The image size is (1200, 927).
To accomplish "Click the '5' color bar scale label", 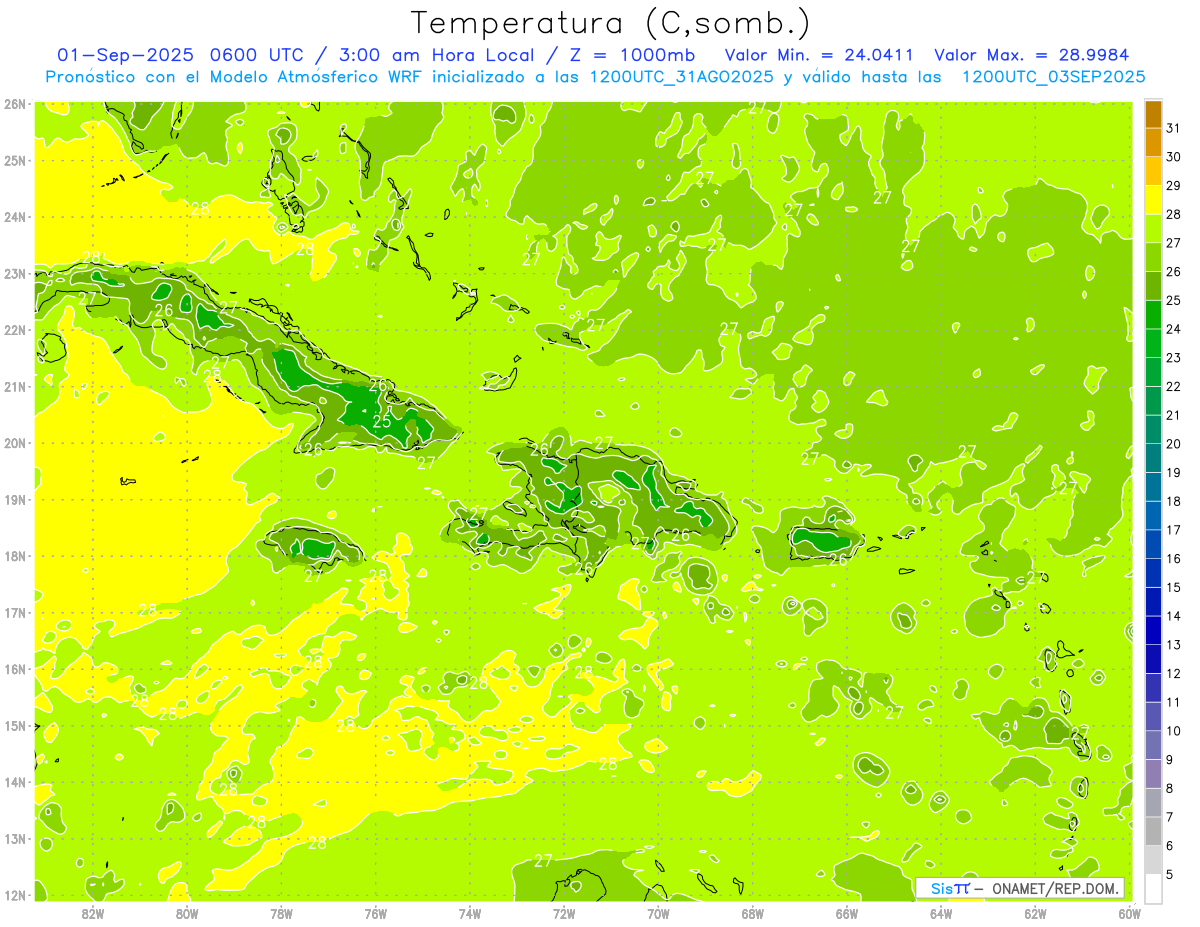I will pyautogui.click(x=1171, y=874).
